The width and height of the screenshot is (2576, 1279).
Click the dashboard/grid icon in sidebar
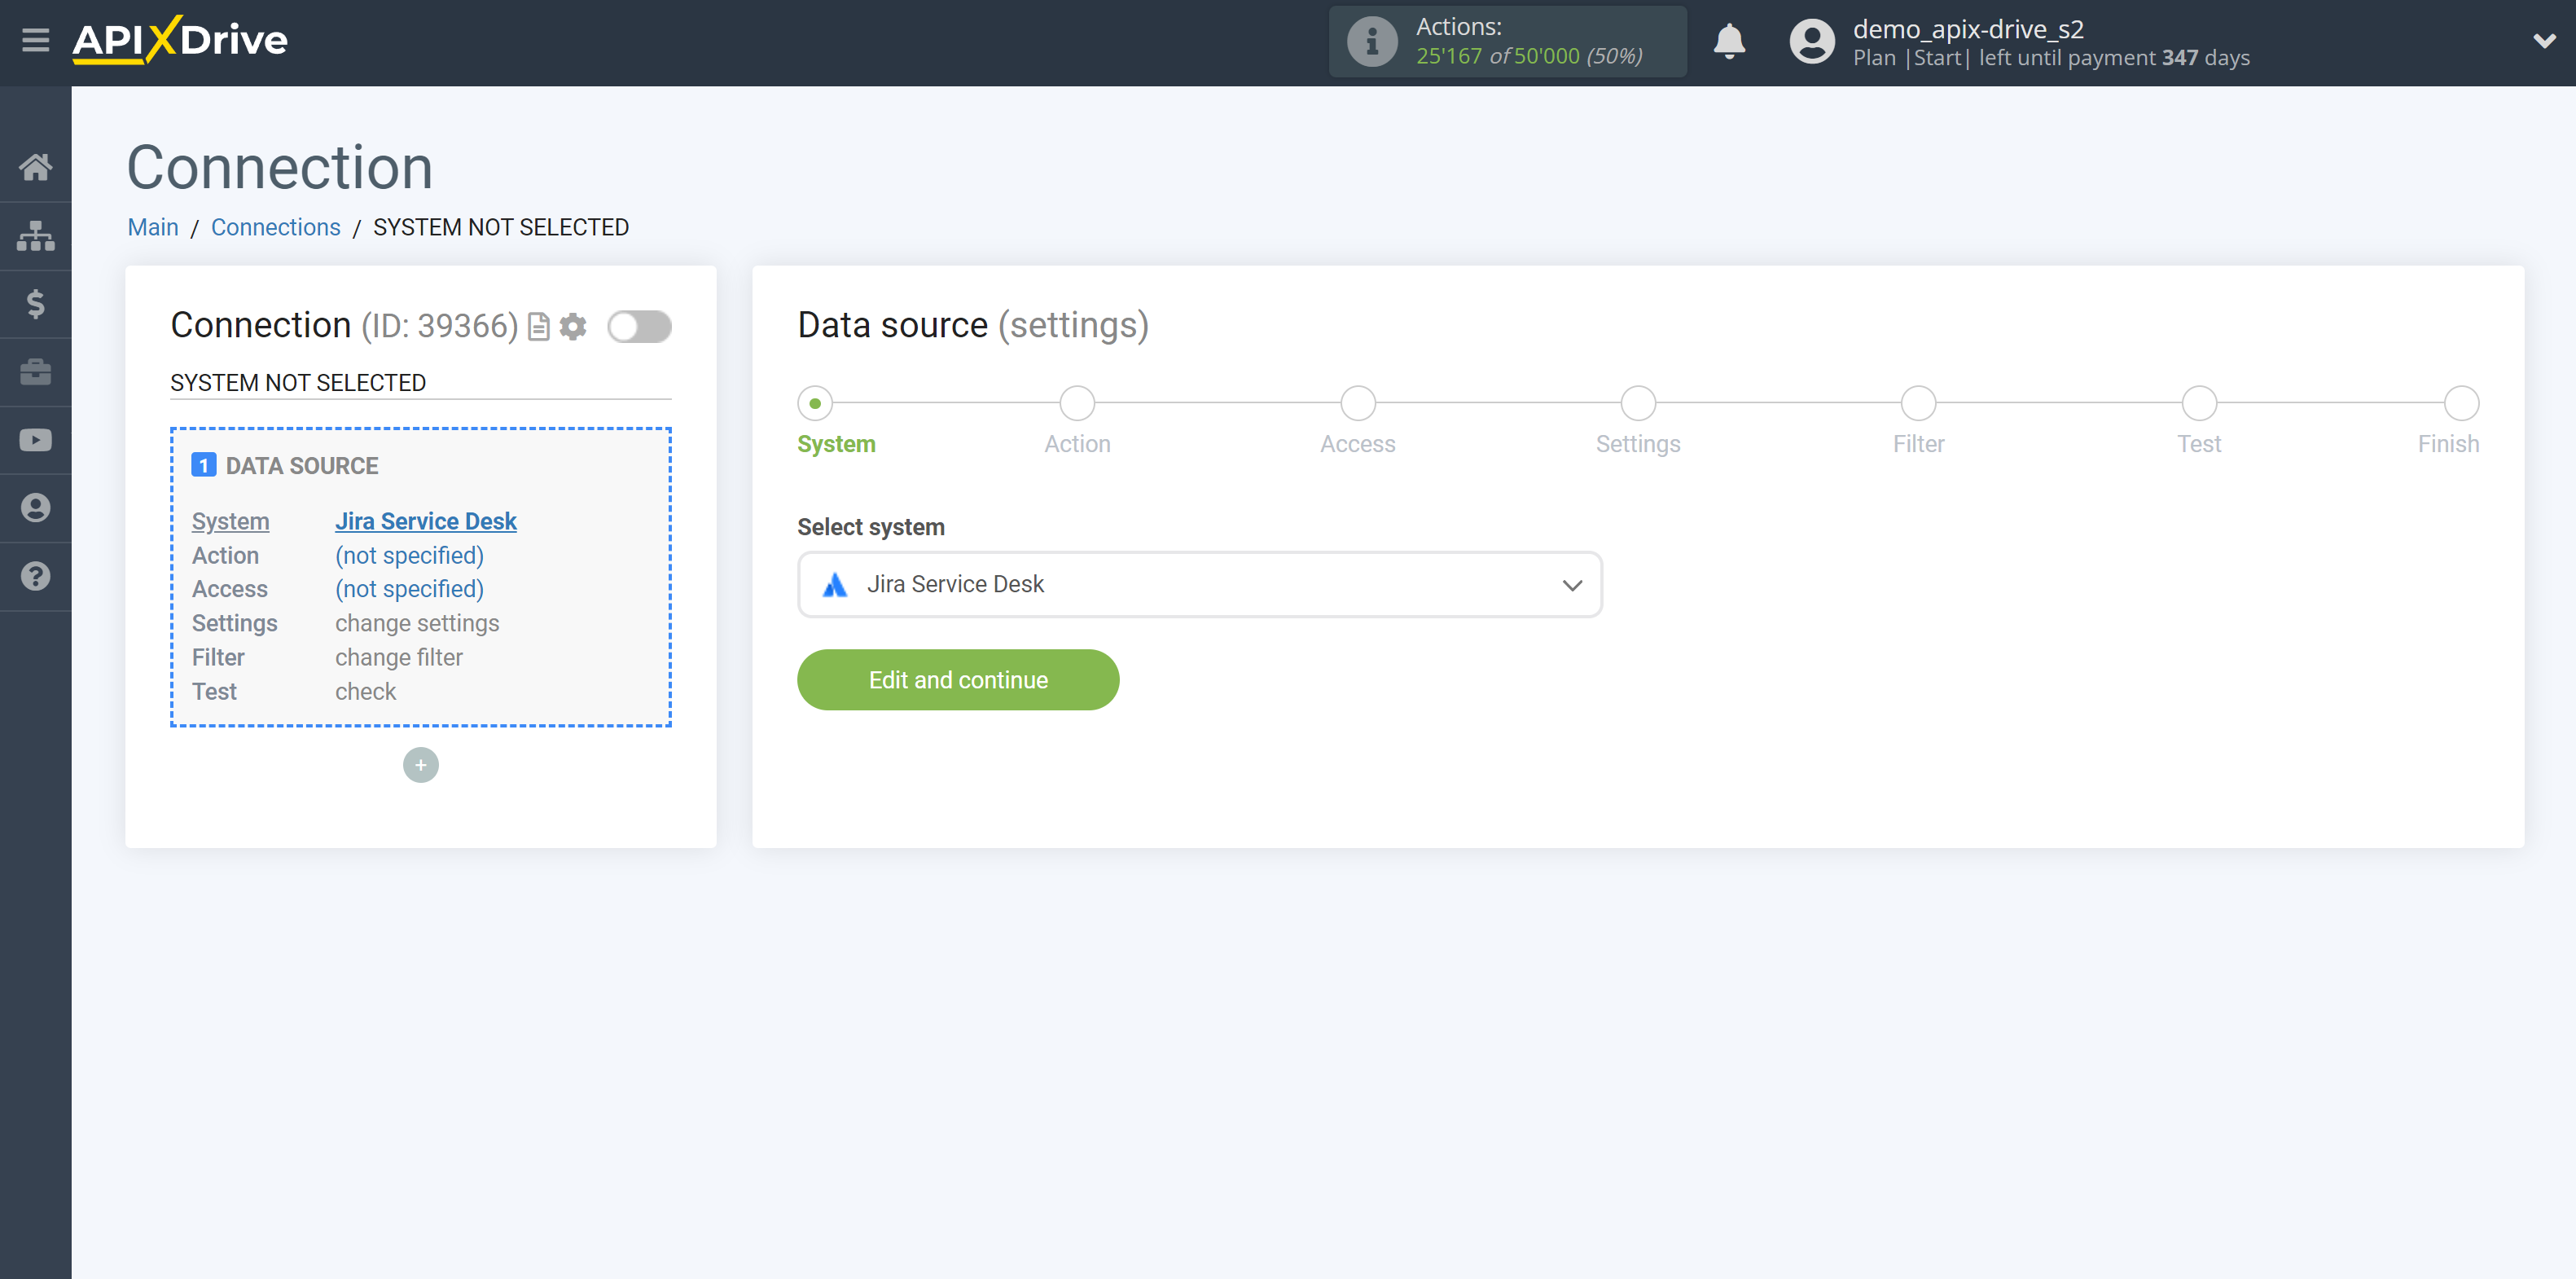[x=36, y=235]
